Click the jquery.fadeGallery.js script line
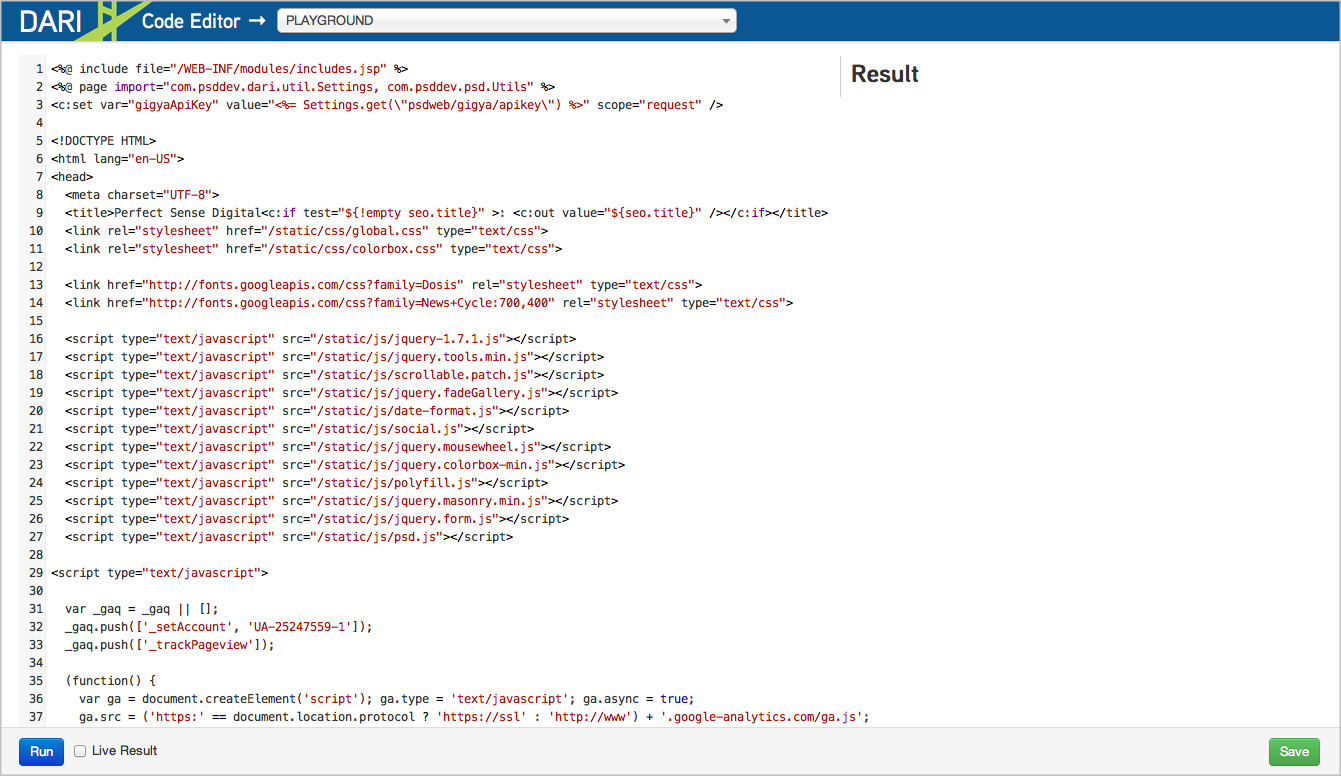This screenshot has width=1341, height=776. [x=342, y=393]
